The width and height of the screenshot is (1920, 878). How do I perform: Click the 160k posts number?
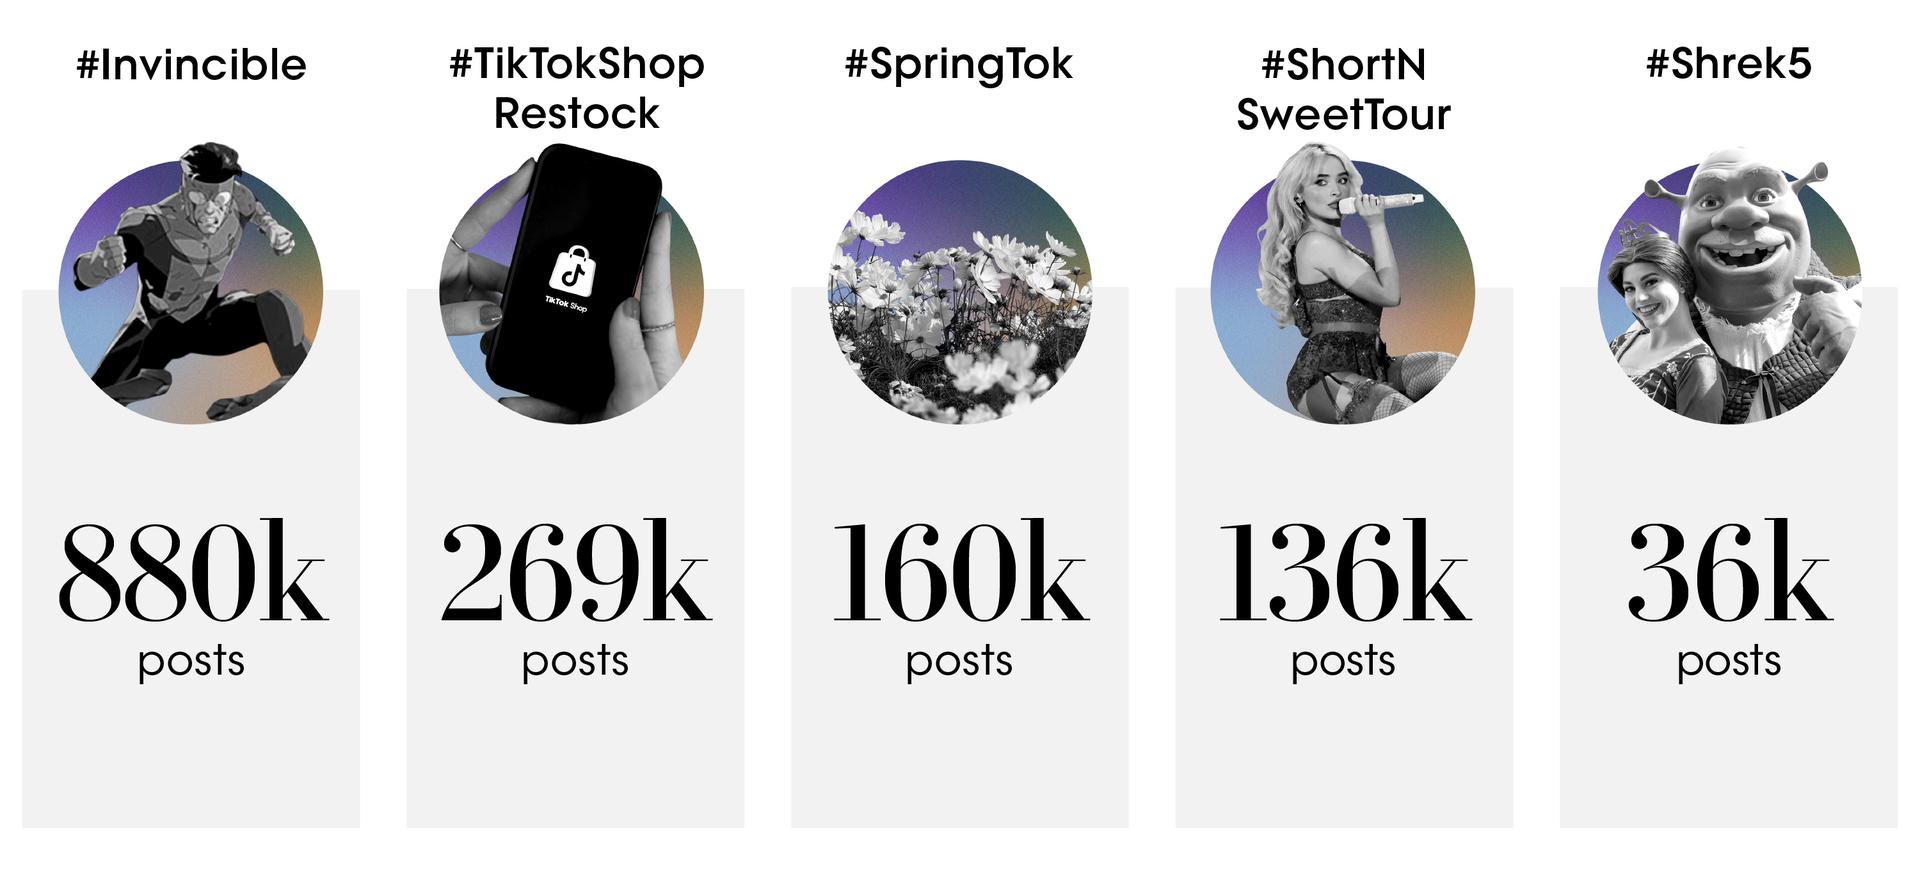tap(960, 571)
